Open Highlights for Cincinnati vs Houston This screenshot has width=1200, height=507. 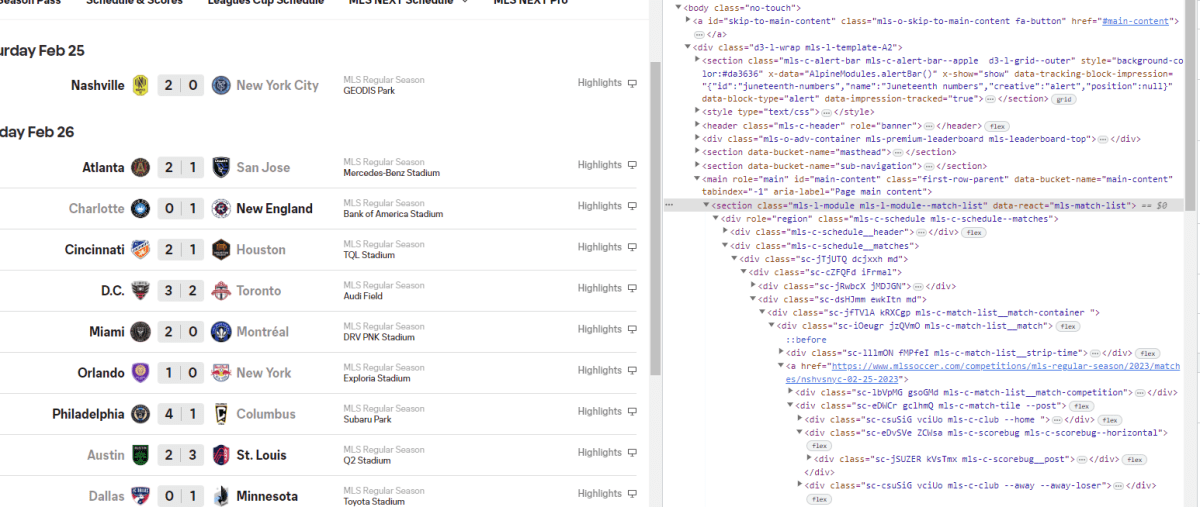click(x=607, y=247)
